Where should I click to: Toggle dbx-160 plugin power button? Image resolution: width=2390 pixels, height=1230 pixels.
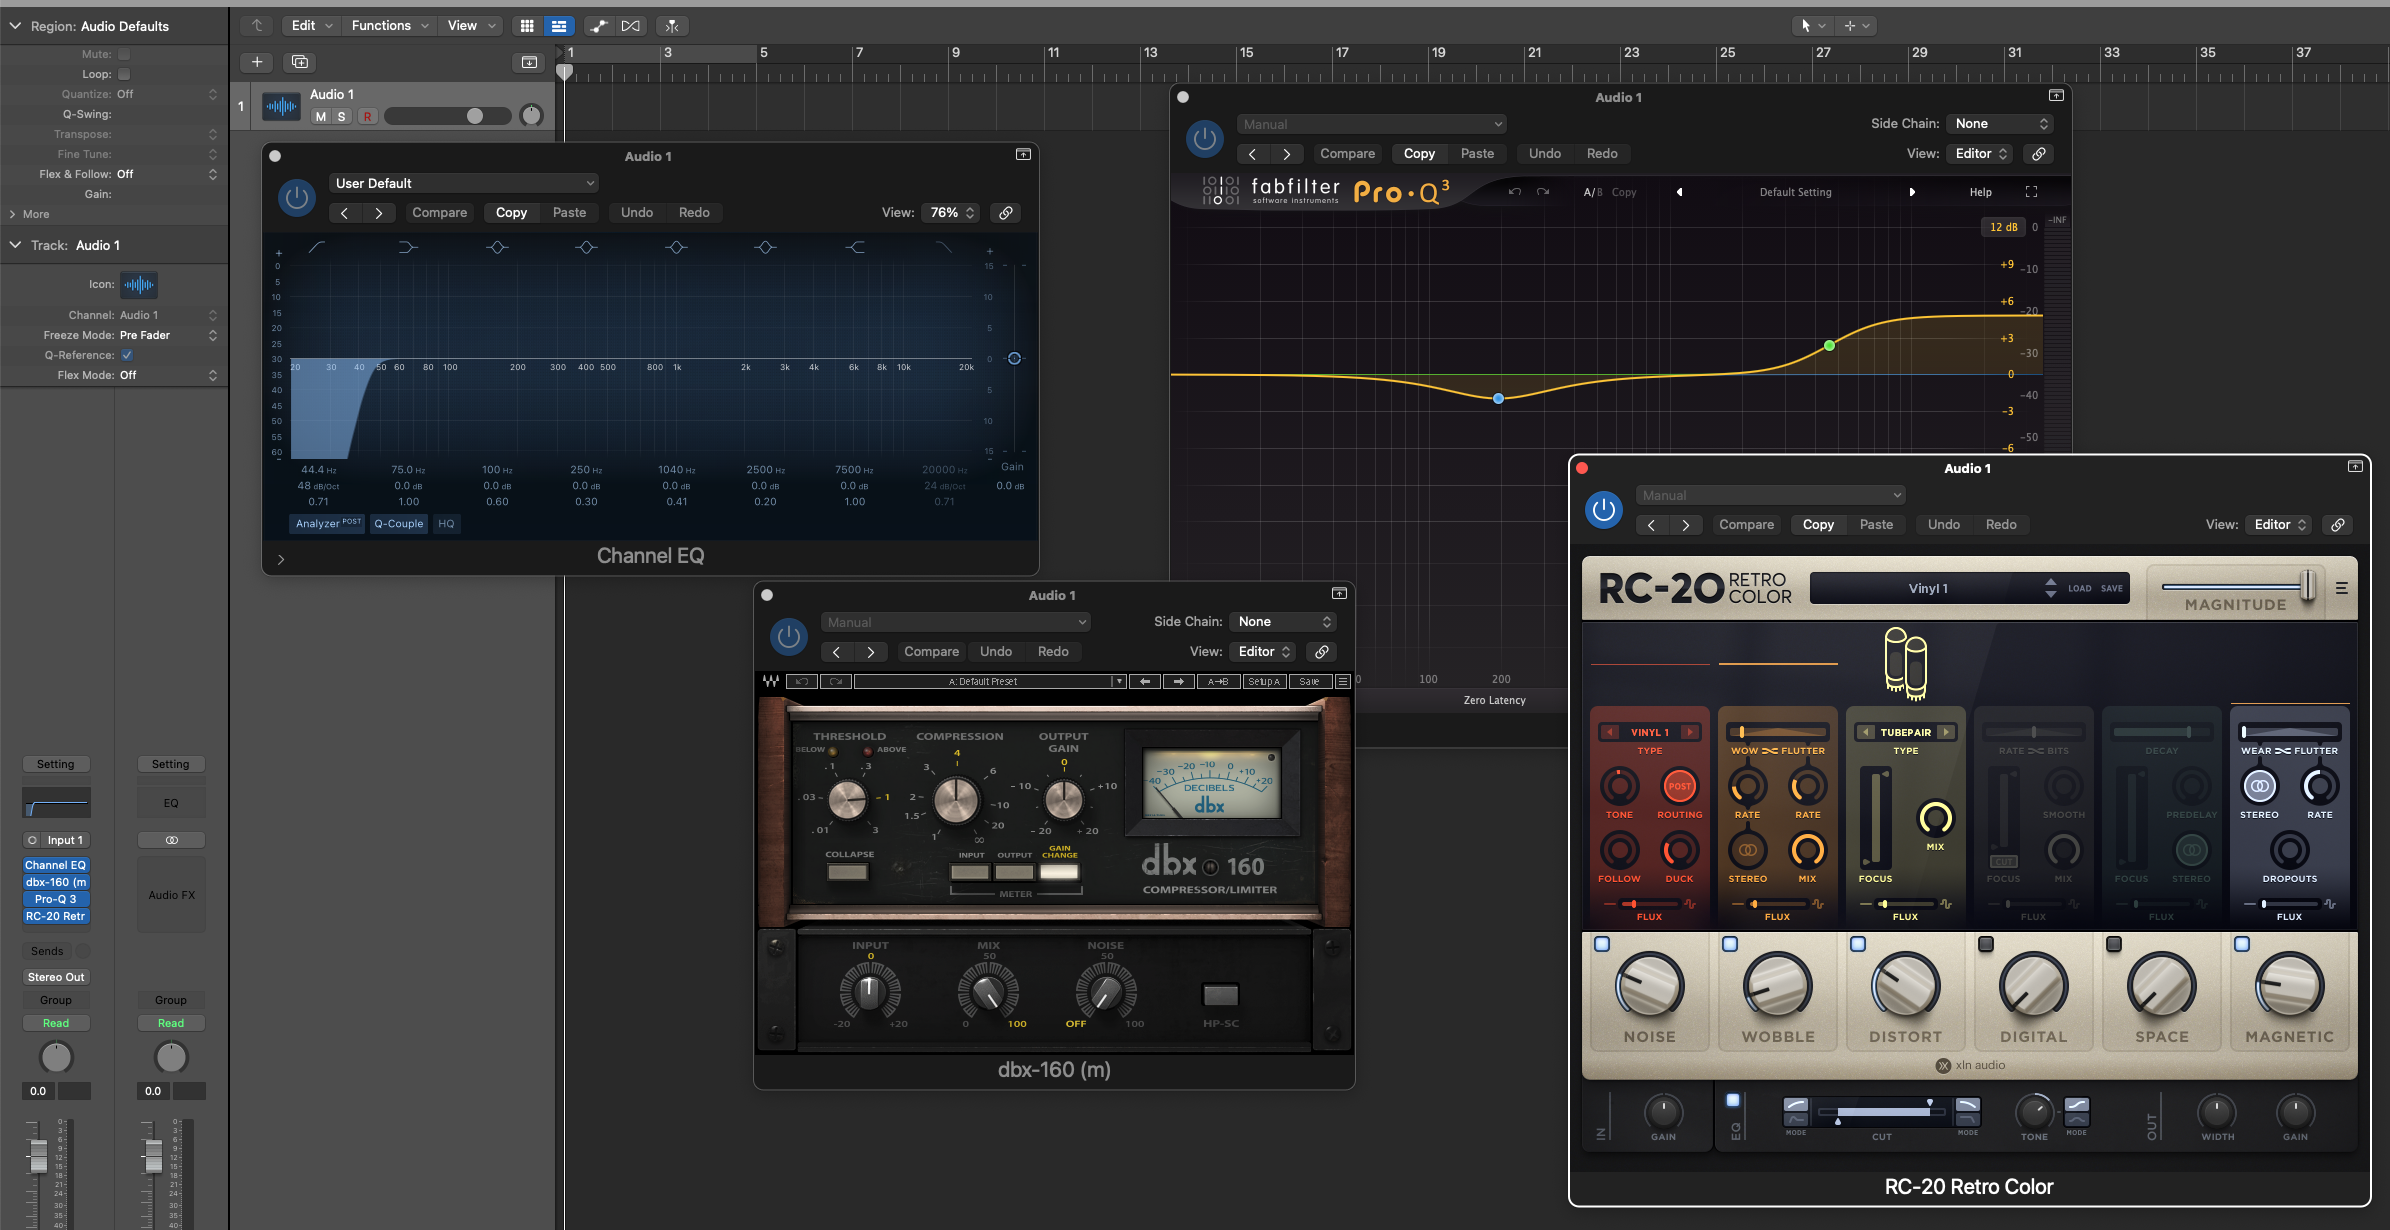[x=789, y=637]
